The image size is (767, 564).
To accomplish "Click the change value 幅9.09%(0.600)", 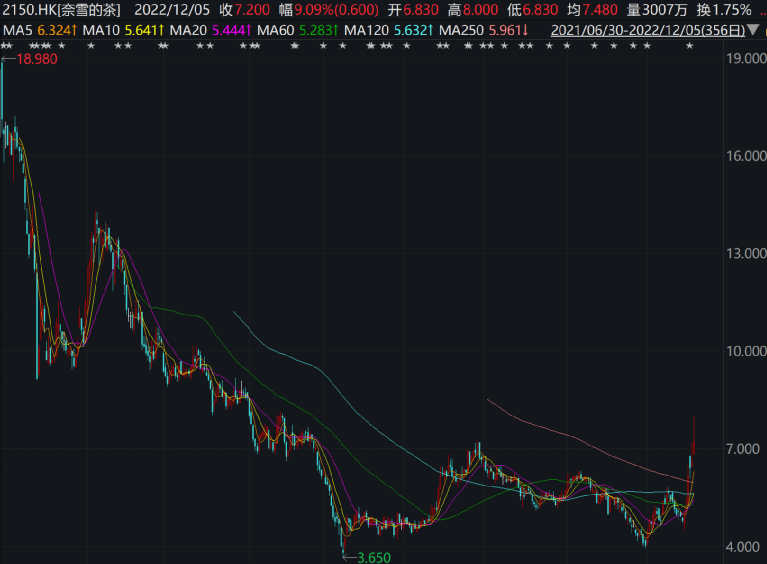I will 329,9.
